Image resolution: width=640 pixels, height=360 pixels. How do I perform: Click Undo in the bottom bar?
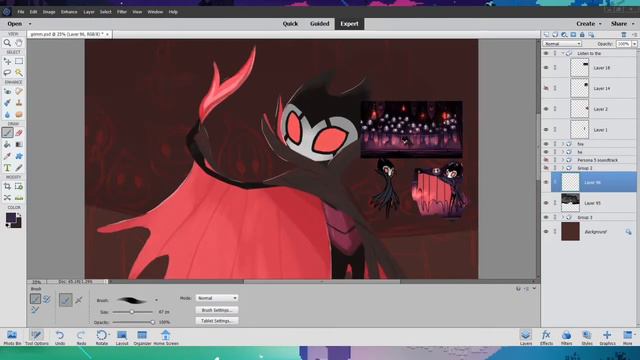(x=60, y=338)
